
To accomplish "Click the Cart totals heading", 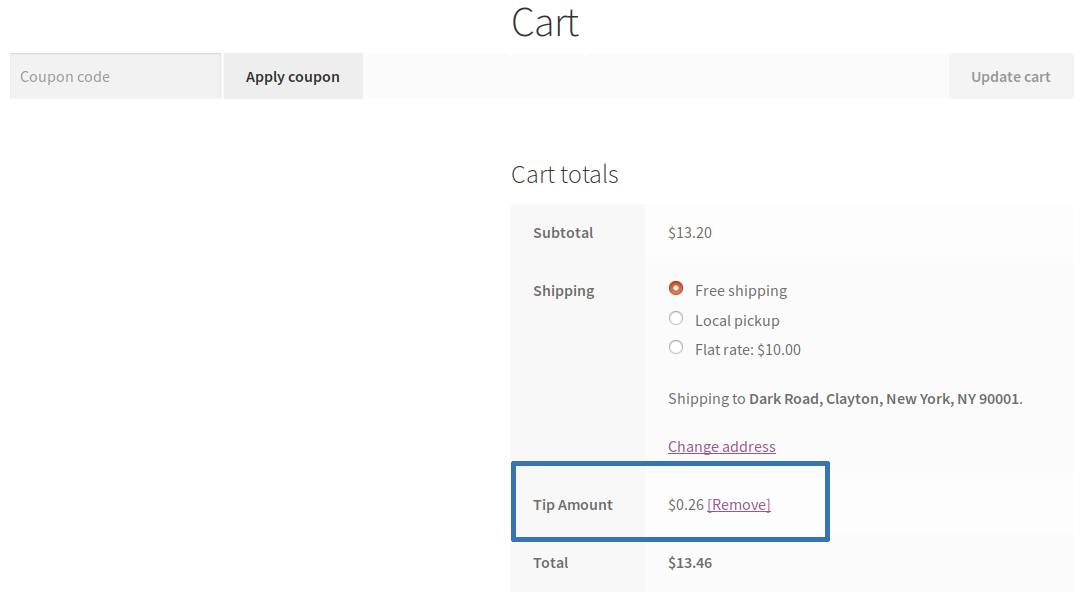I will point(564,174).
